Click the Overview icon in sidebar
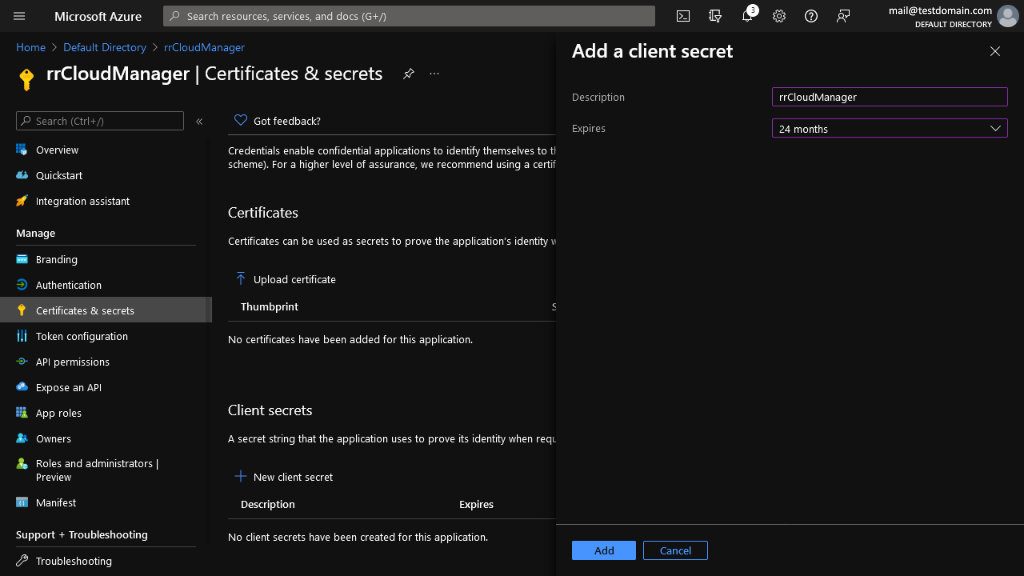This screenshot has width=1024, height=576. [x=22, y=150]
